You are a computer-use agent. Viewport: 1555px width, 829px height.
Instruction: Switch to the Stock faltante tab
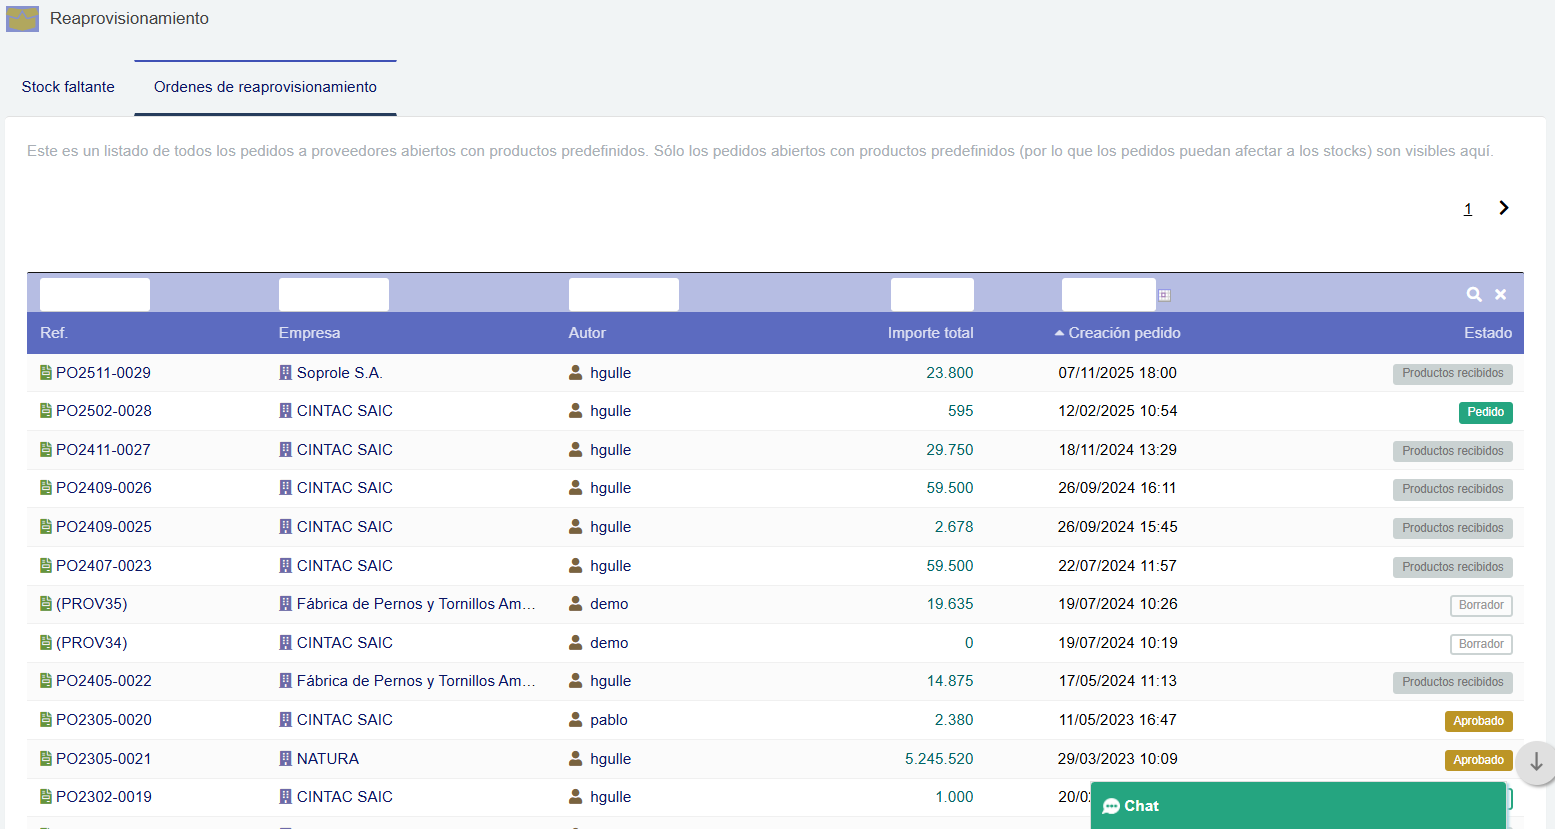point(67,87)
